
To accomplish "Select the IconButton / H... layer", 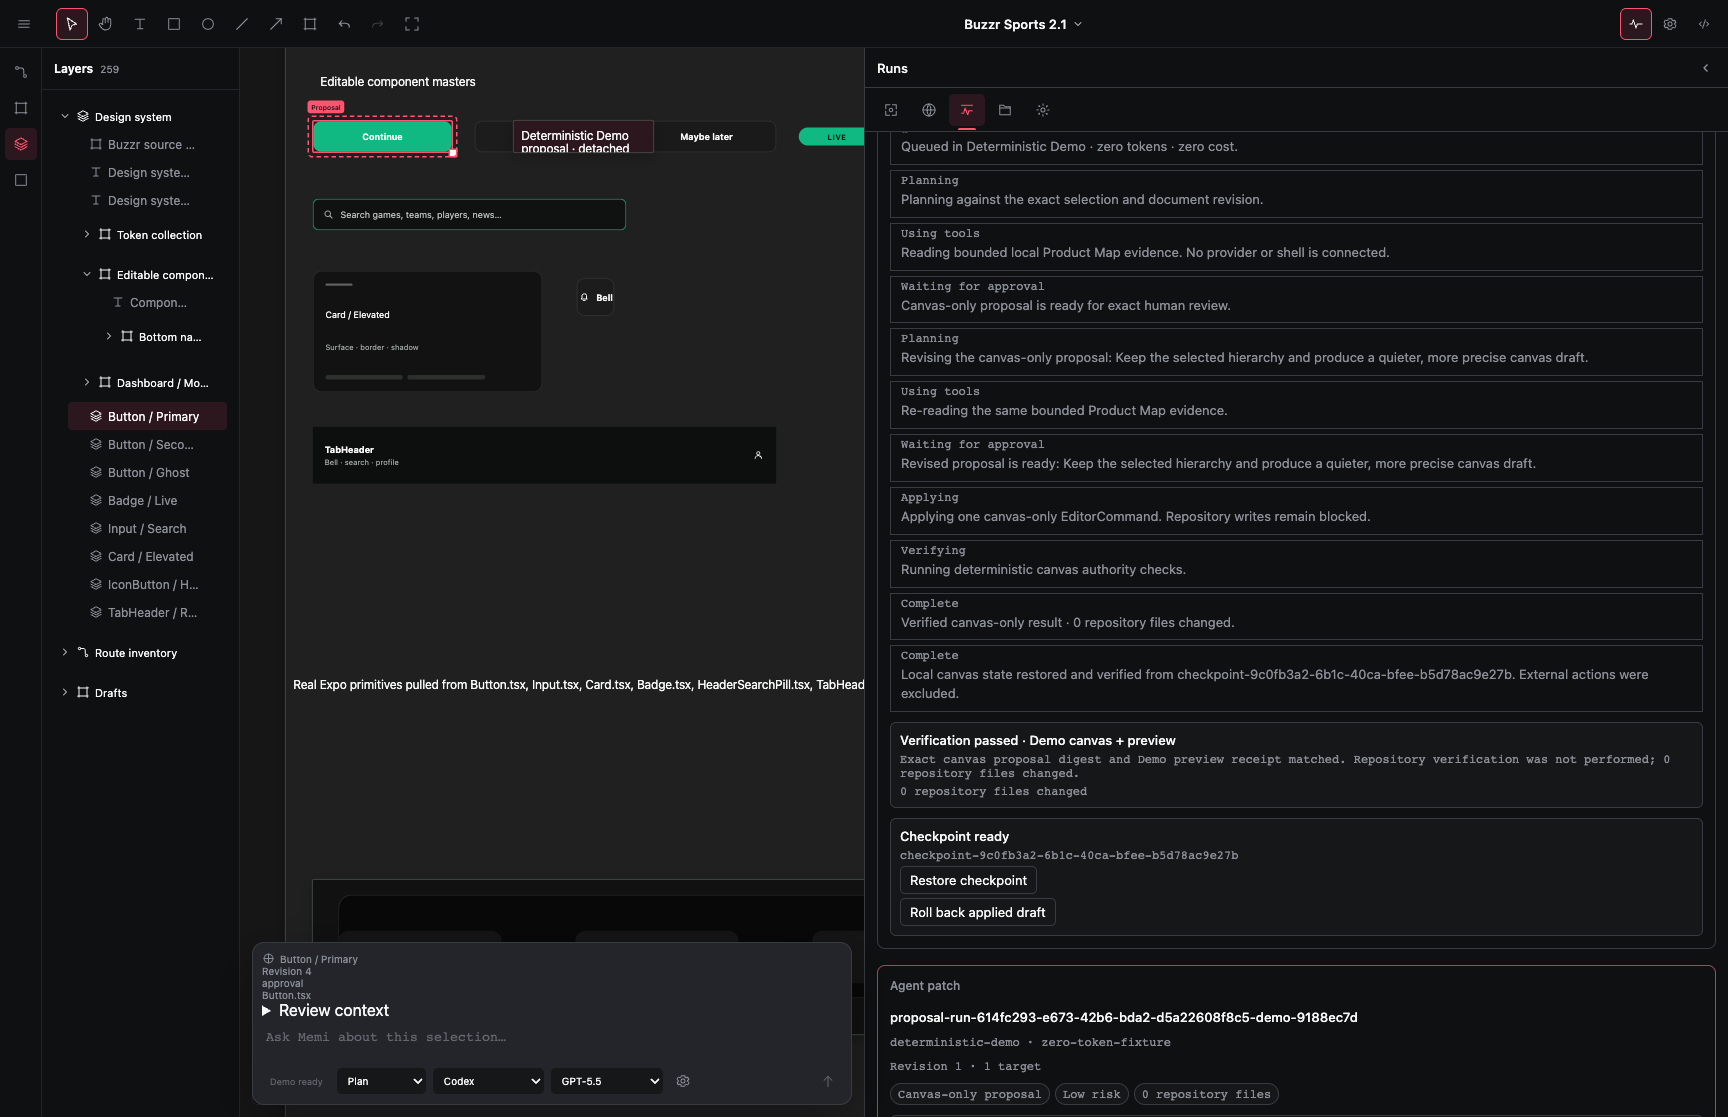I will coord(147,584).
